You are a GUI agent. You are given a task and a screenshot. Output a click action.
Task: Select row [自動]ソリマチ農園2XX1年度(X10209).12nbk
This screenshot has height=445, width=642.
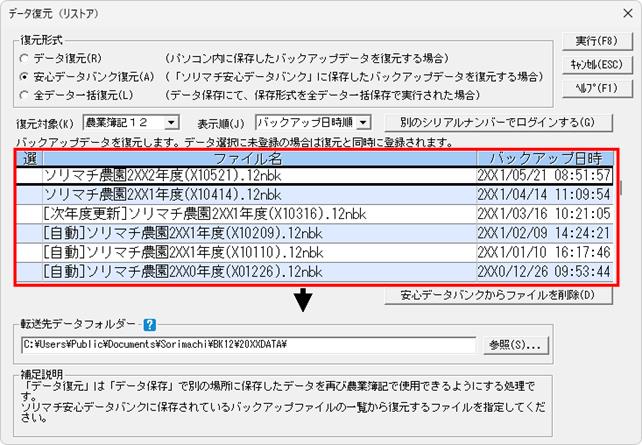coord(314,233)
